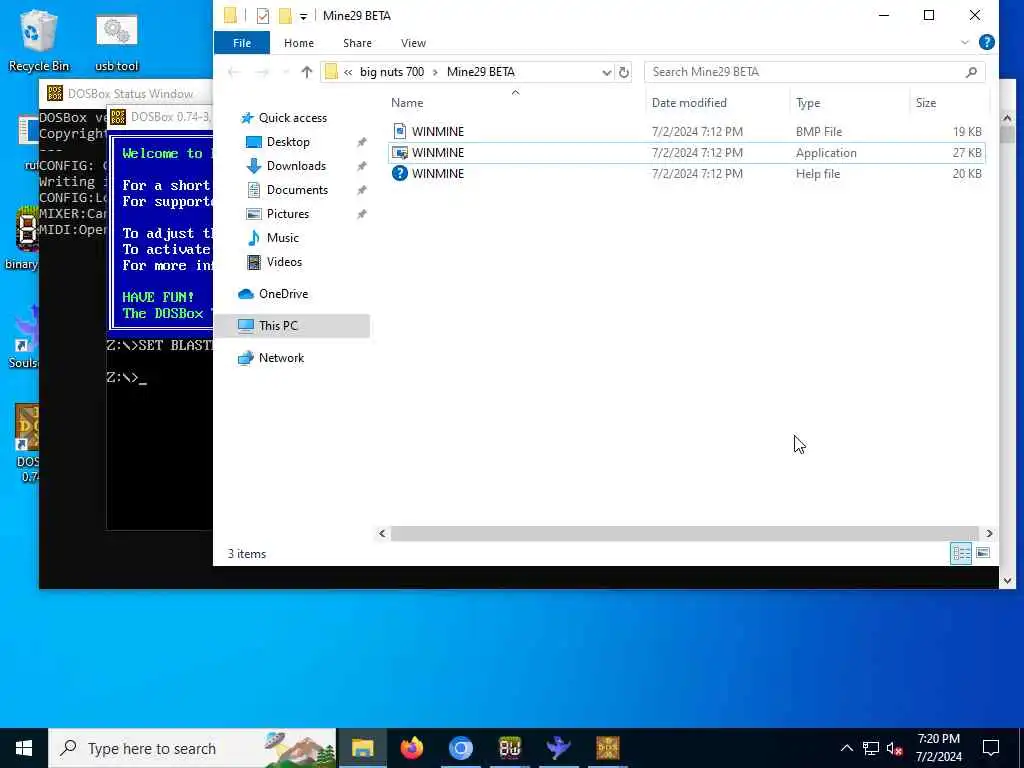The height and width of the screenshot is (768, 1024).
Task: Expand the Mine29 BETA breadcrumb arrow
Action: click(435, 72)
